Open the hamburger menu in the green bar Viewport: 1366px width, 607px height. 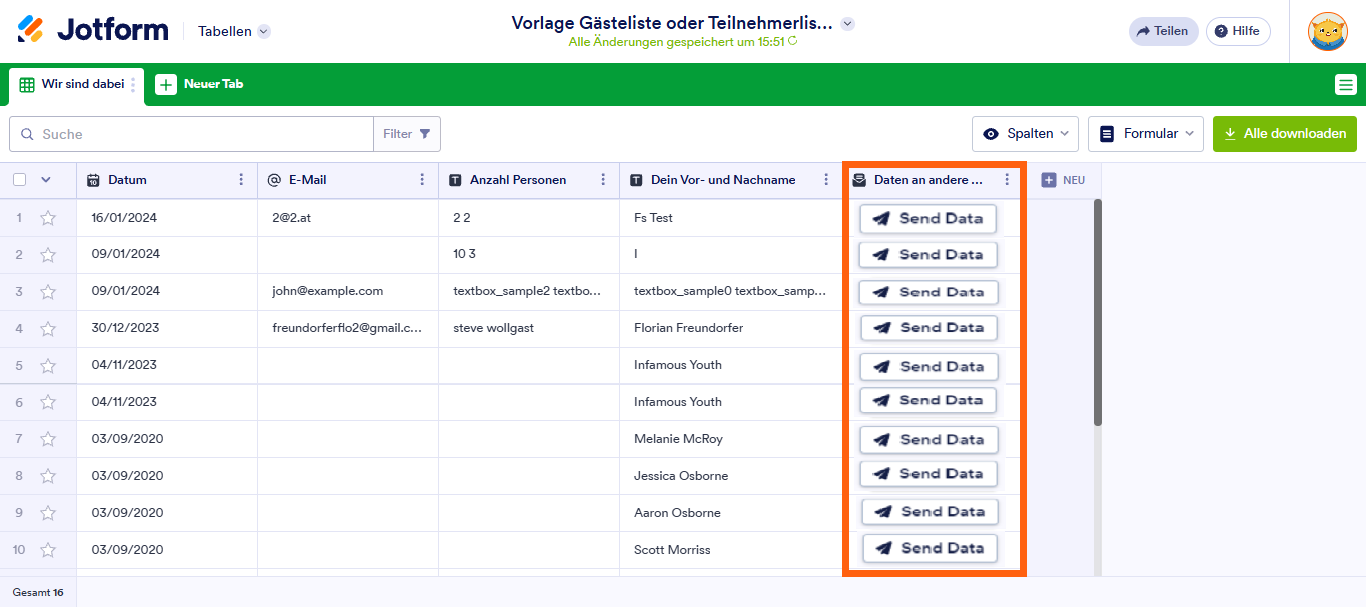pyautogui.click(x=1346, y=85)
